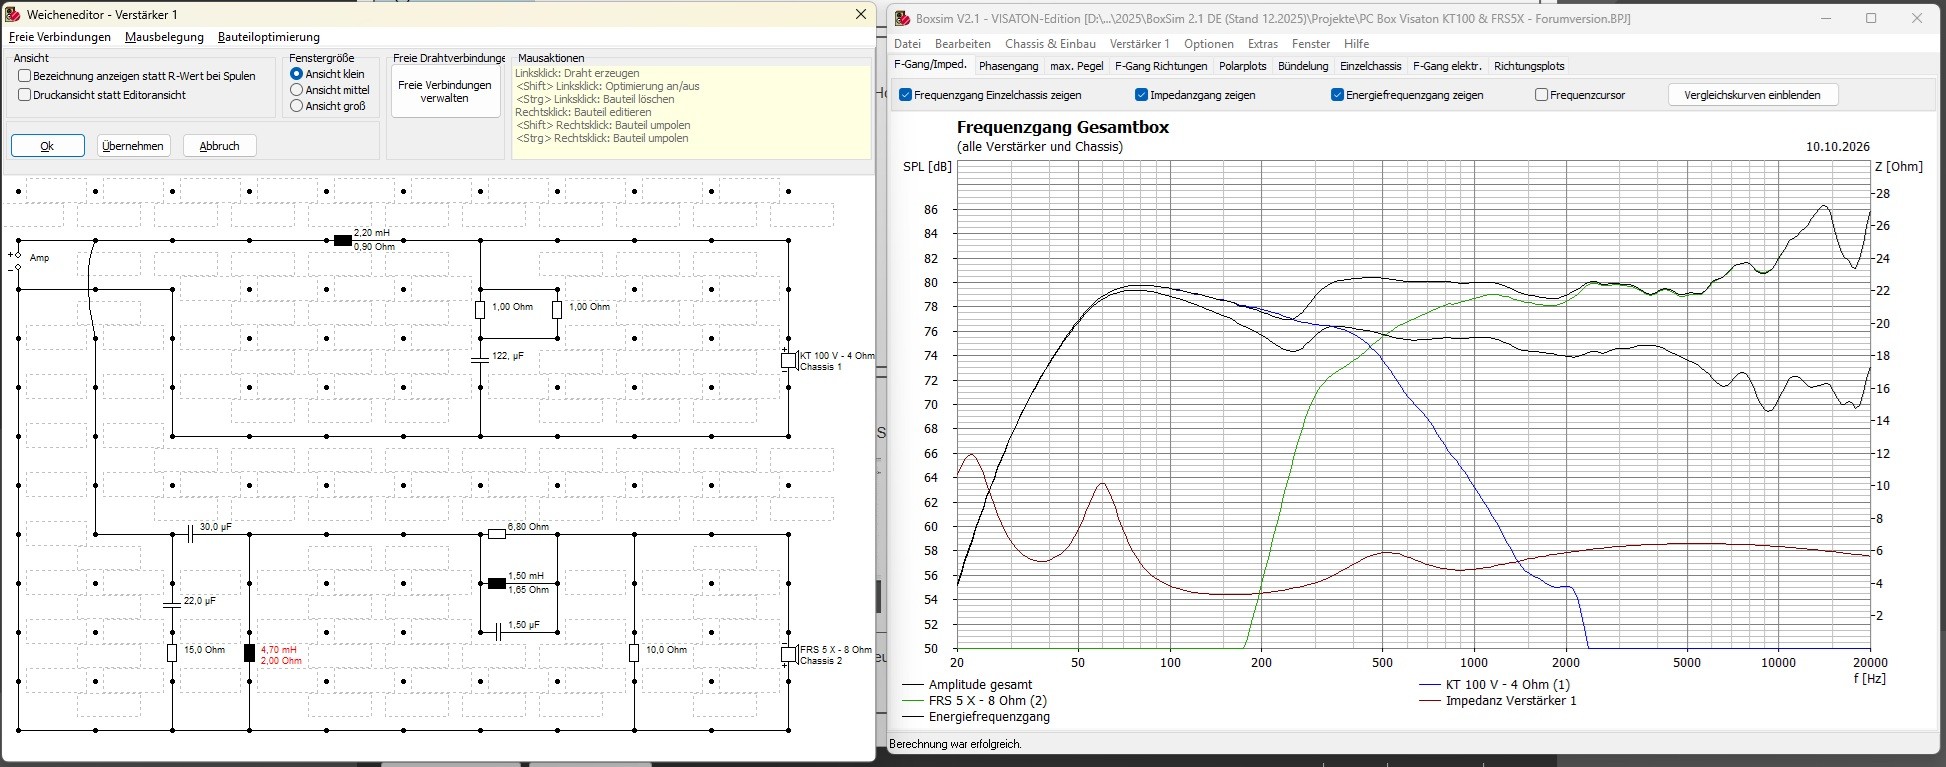
Task: Select the 15,0 Ohm resistor
Action: click(172, 653)
